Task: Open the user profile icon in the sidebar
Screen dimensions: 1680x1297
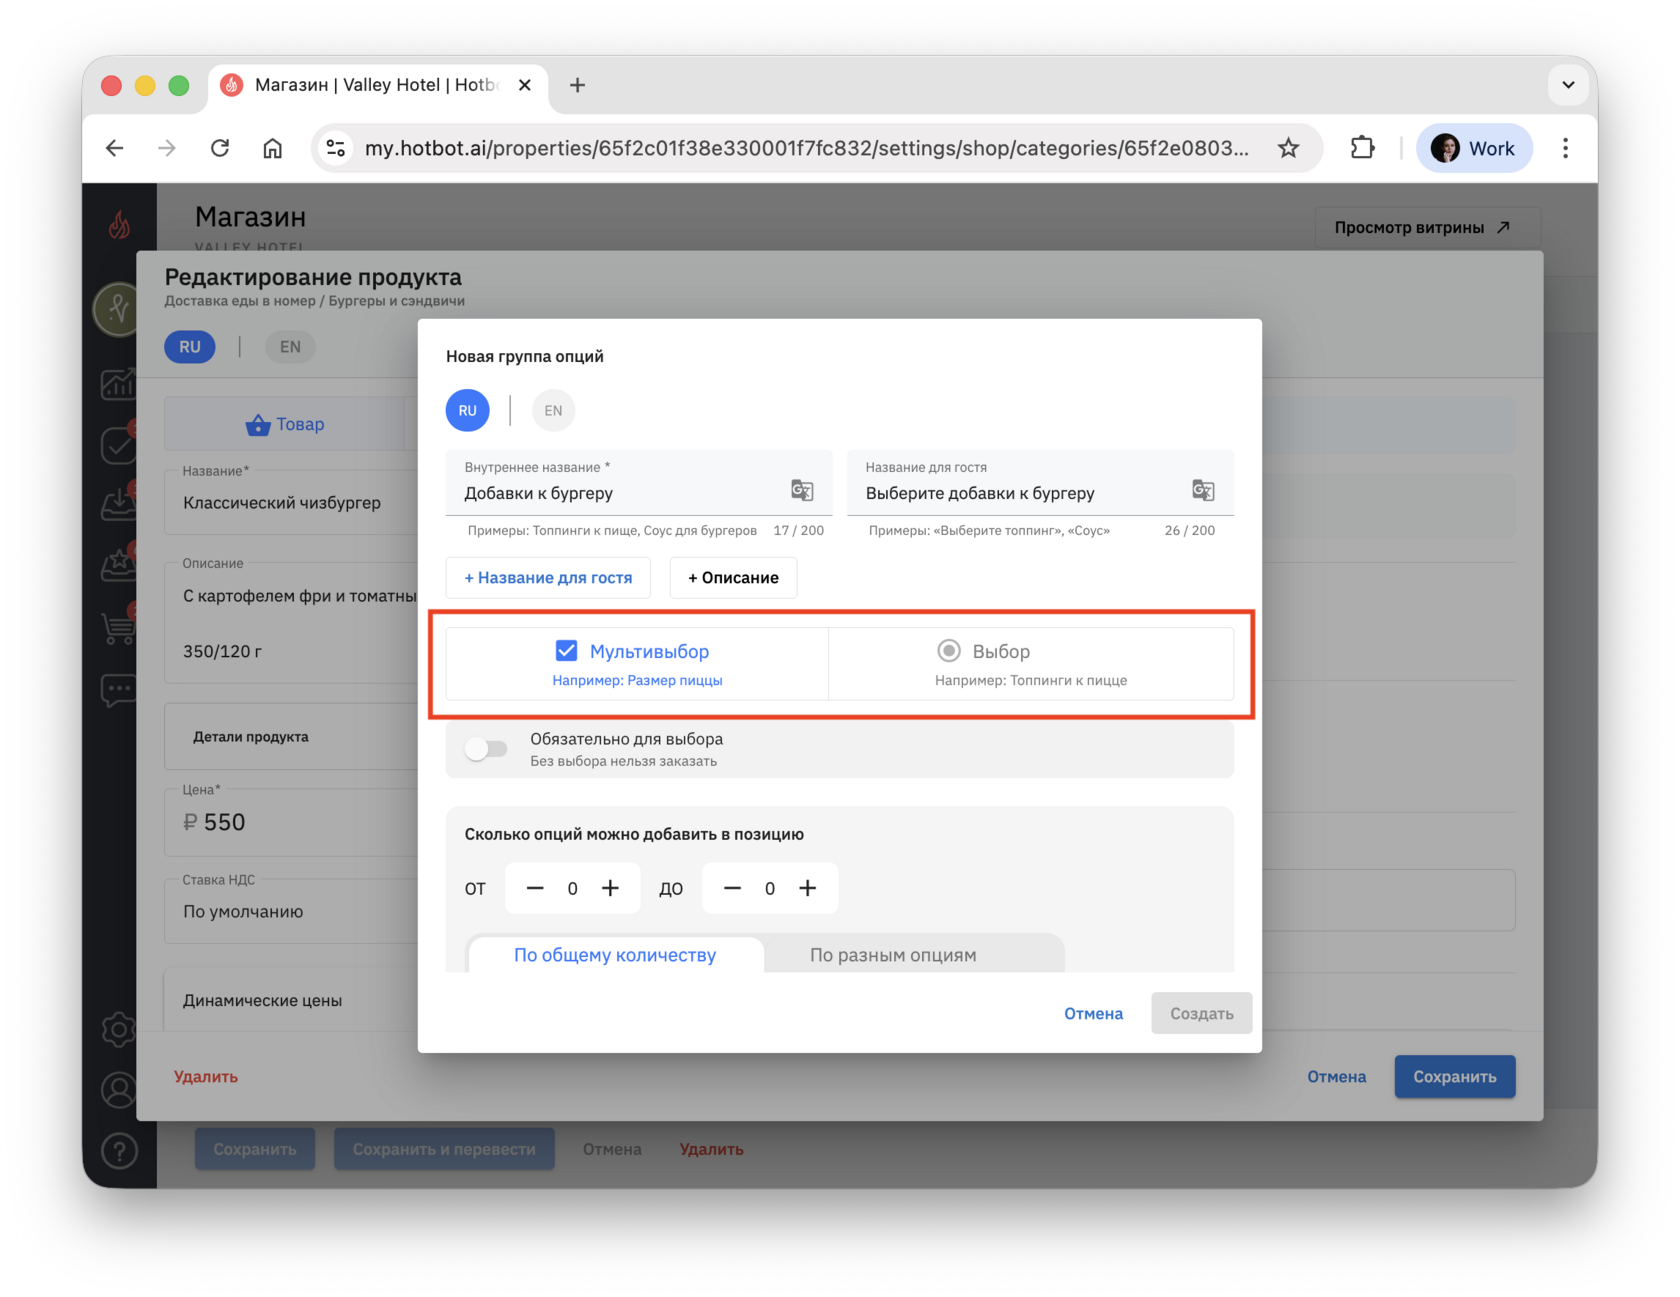Action: (x=119, y=1090)
